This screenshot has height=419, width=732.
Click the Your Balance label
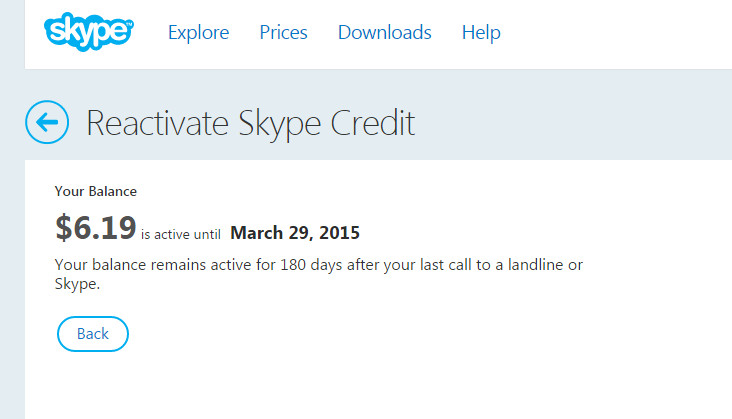point(95,190)
